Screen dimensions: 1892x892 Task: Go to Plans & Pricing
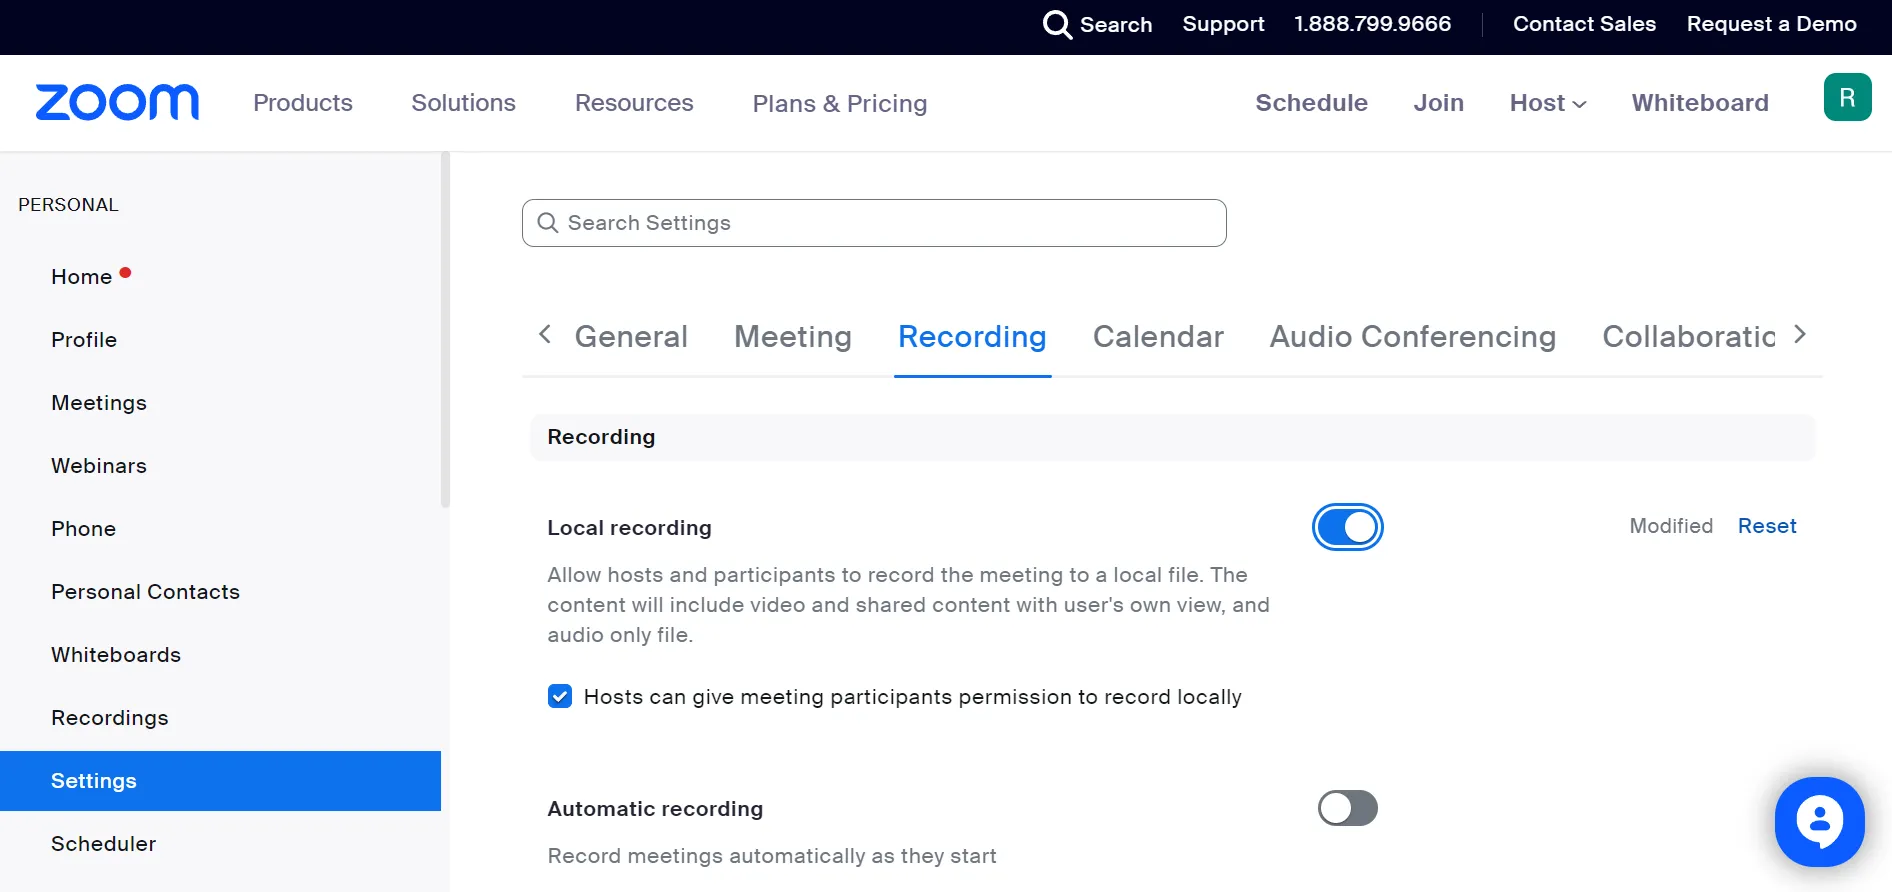840,103
